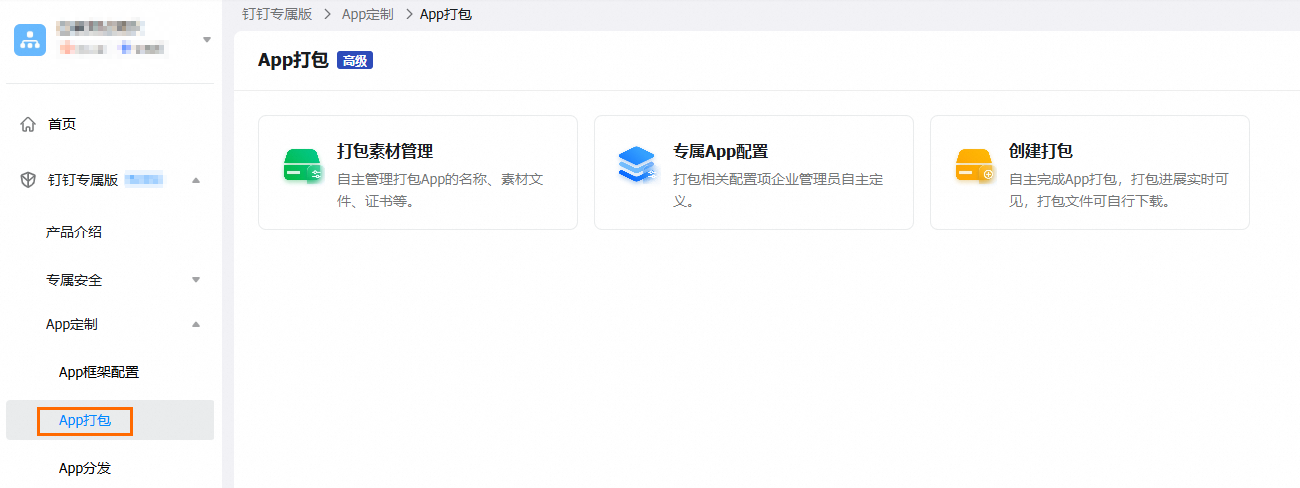Click the 自主完成App打包 description text
The image size is (1300, 488).
[1119, 190]
